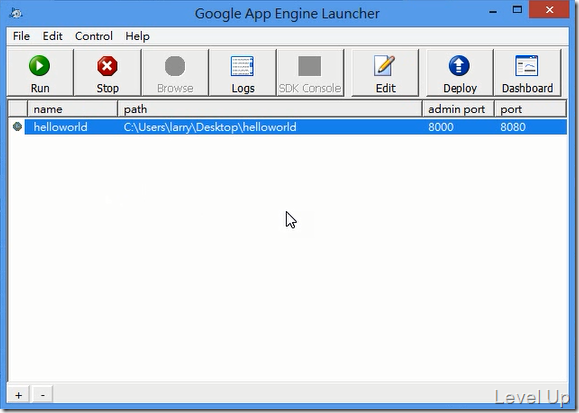Open the Logs viewer icon
This screenshot has width=579, height=413.
point(242,66)
